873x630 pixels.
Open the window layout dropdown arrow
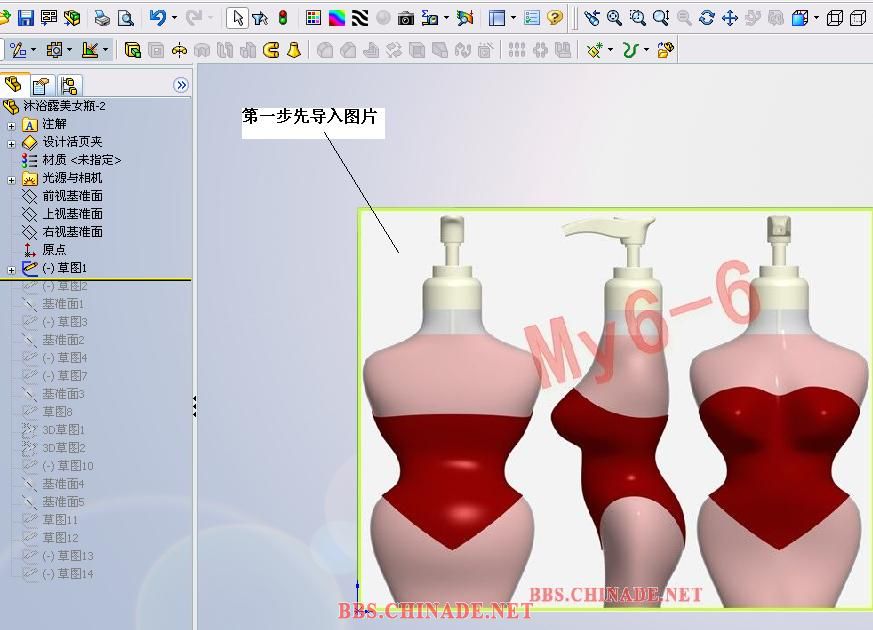coord(513,18)
